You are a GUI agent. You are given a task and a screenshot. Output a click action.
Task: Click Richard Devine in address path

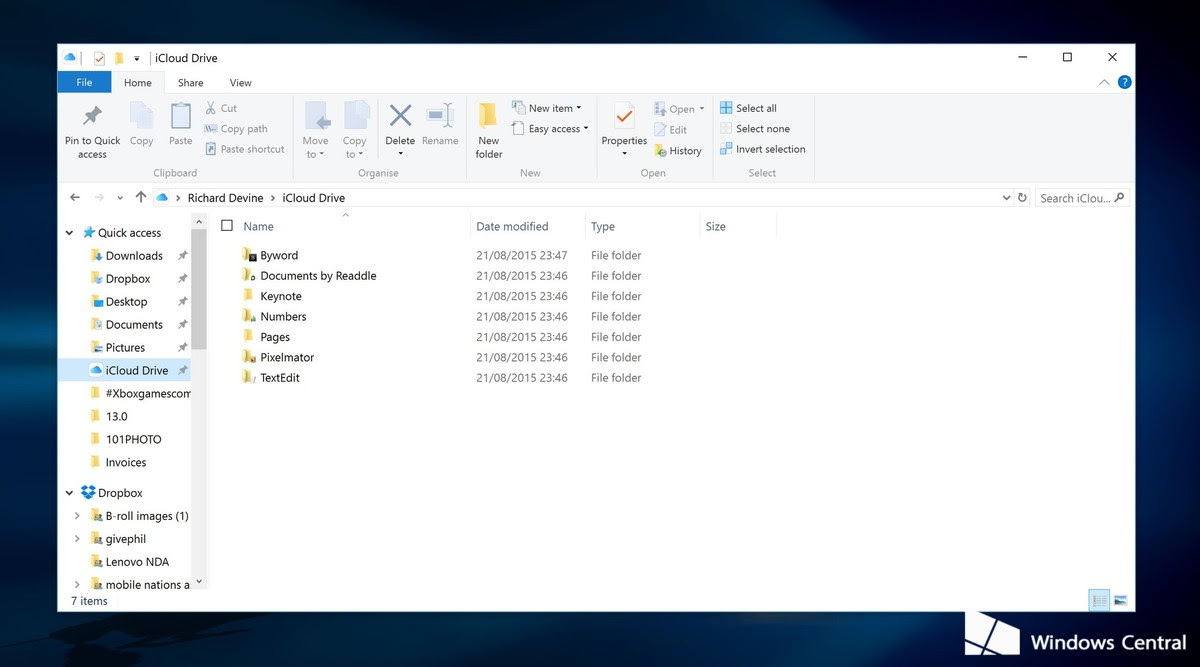[x=228, y=198]
